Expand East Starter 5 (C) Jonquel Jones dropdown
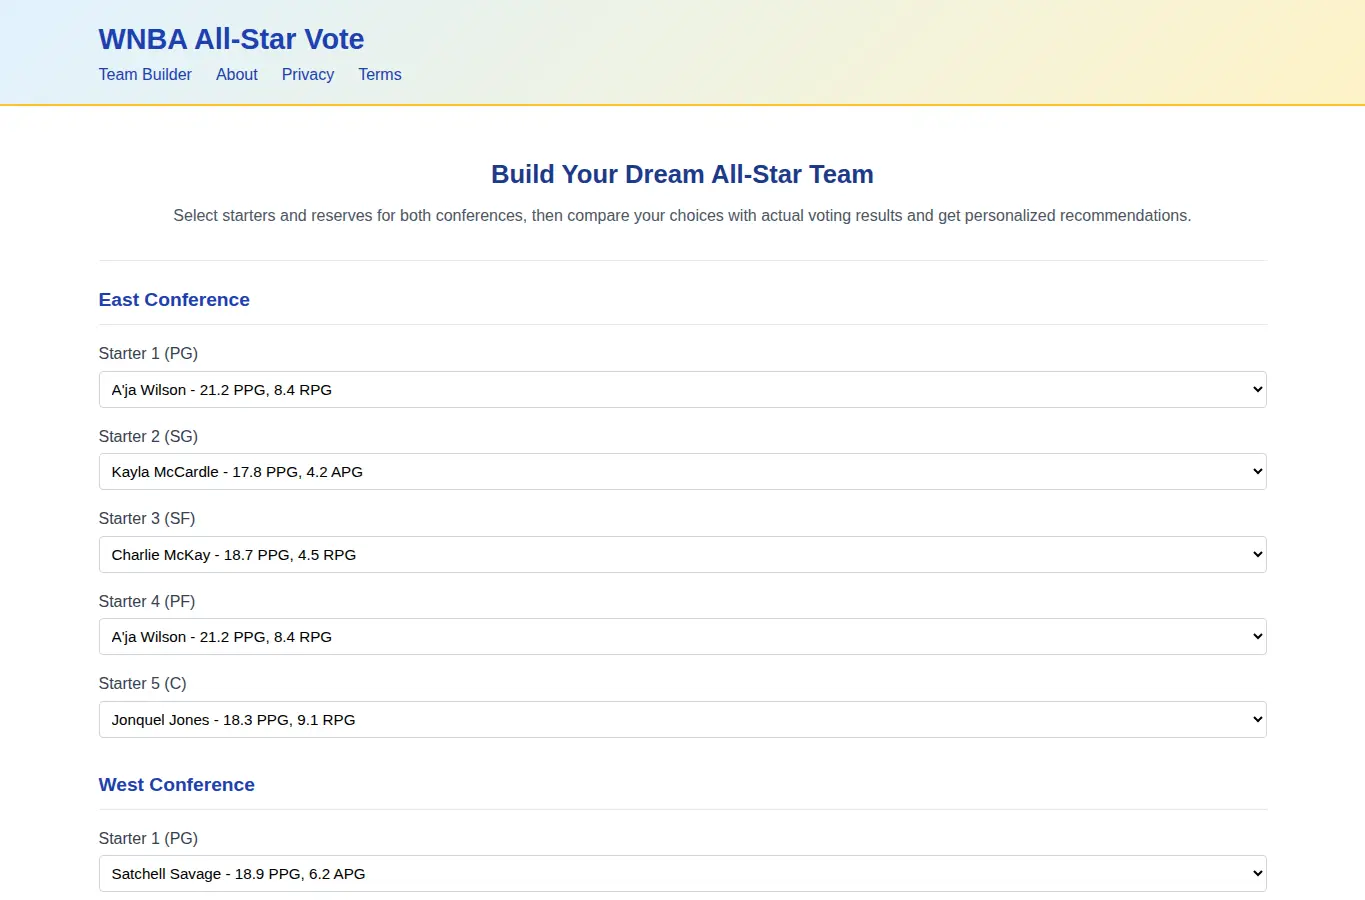This screenshot has width=1365, height=900. click(x=682, y=719)
